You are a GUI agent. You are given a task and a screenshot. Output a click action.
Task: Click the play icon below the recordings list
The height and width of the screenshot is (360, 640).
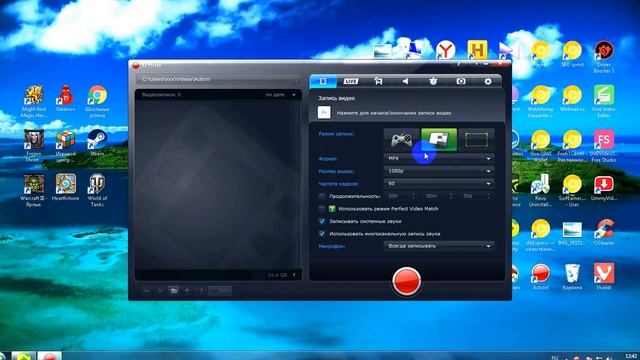click(x=160, y=291)
